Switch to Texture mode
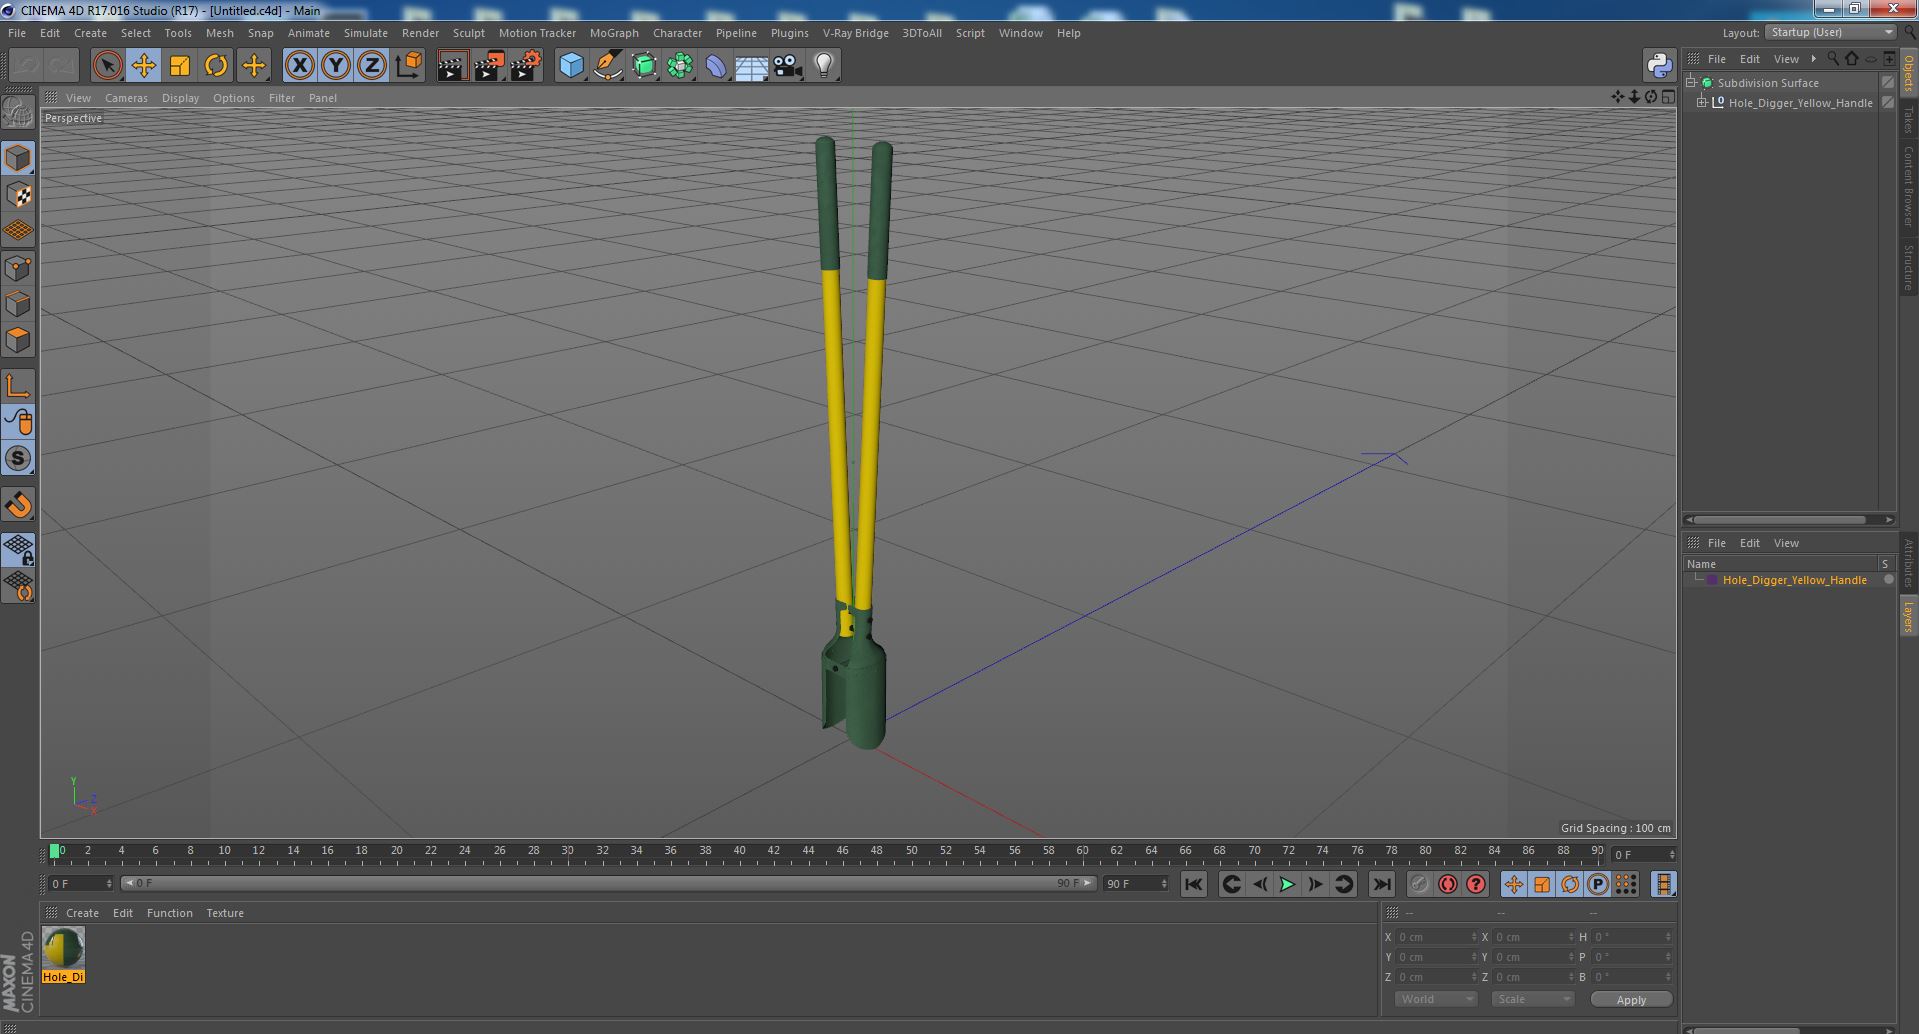Image resolution: width=1919 pixels, height=1034 pixels. [x=18, y=195]
